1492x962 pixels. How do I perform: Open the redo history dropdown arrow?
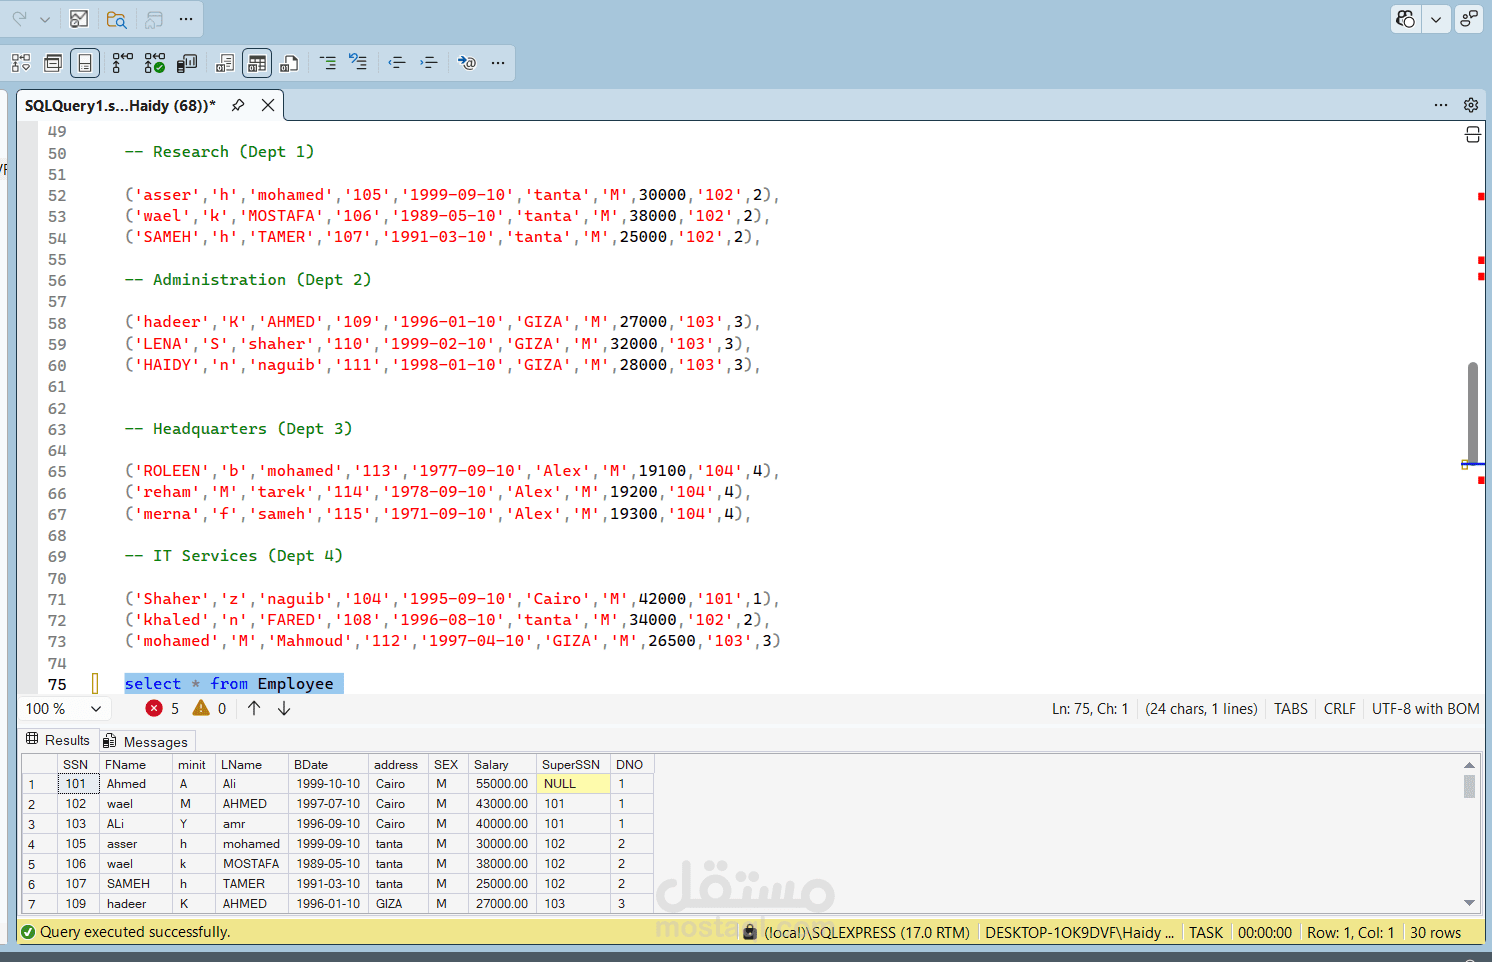pyautogui.click(x=45, y=19)
